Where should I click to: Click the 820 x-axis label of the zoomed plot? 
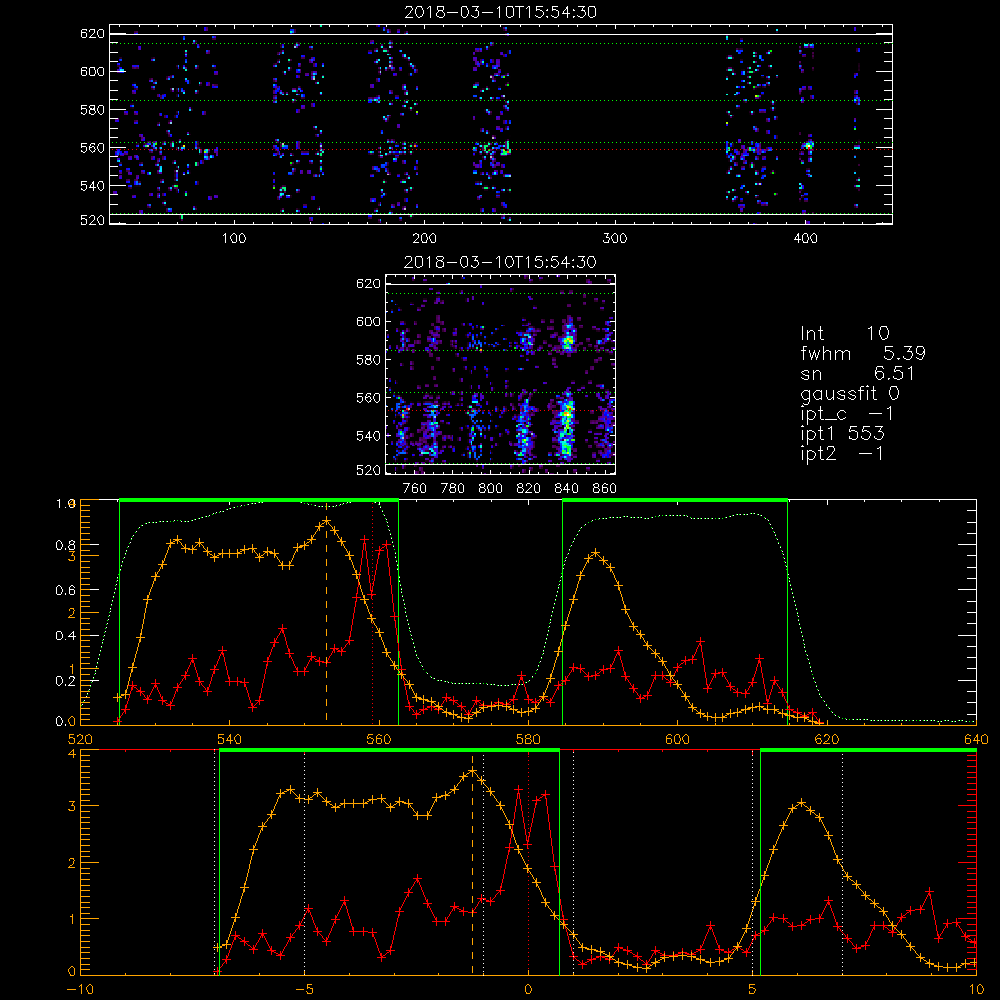point(529,489)
